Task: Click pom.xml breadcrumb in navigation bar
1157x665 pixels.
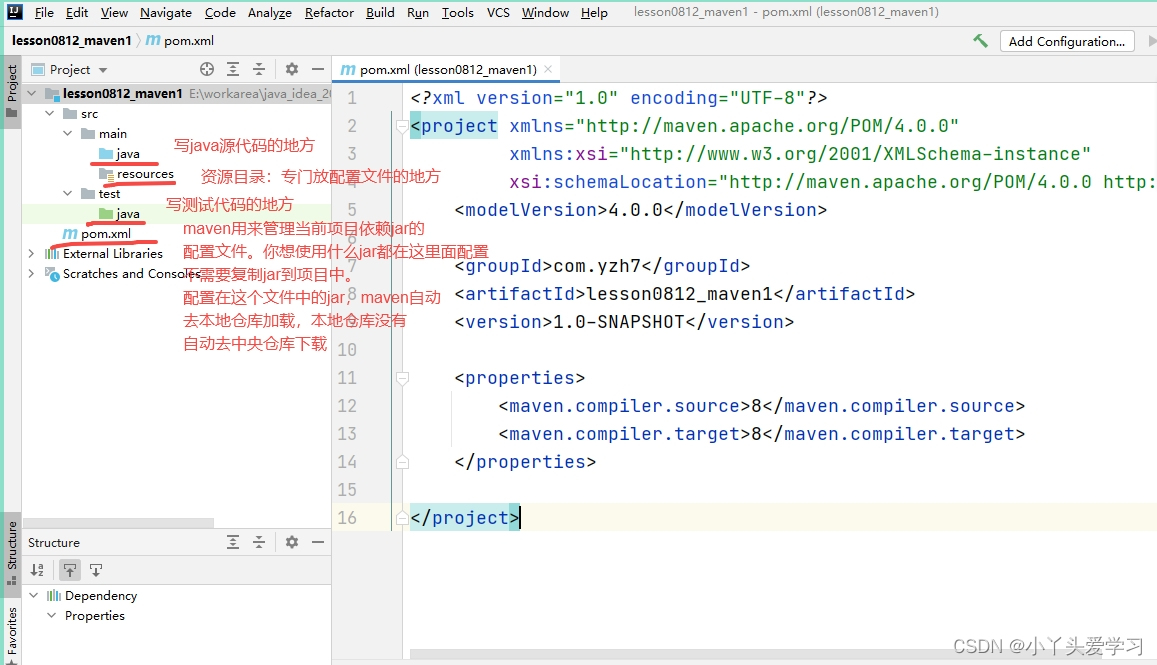Action: point(179,41)
